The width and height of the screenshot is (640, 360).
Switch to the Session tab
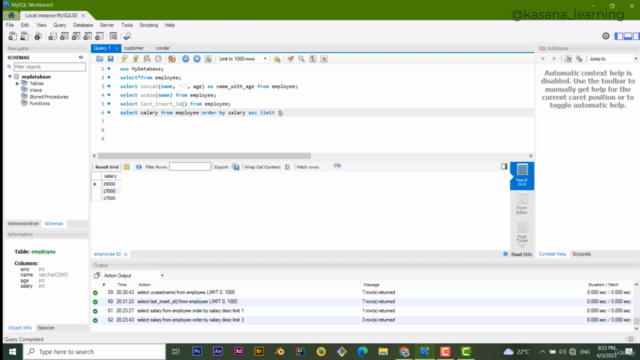(46, 328)
